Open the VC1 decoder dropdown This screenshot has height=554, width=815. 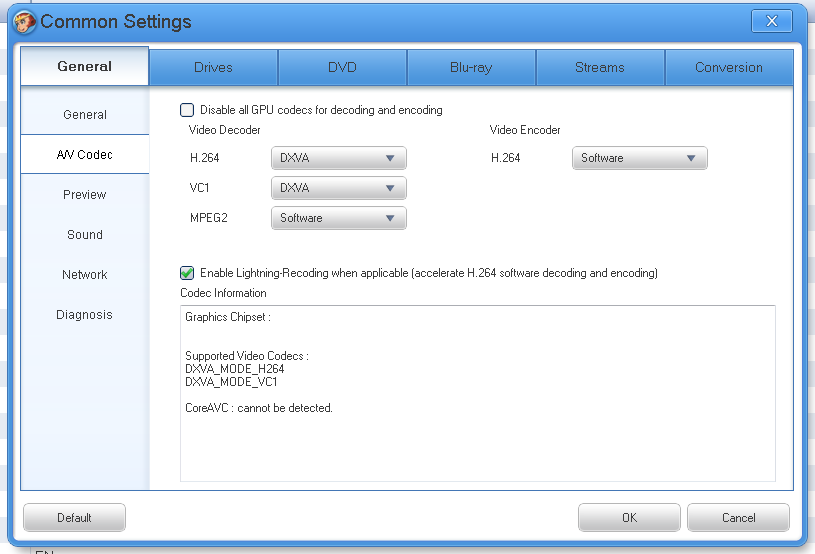(339, 188)
